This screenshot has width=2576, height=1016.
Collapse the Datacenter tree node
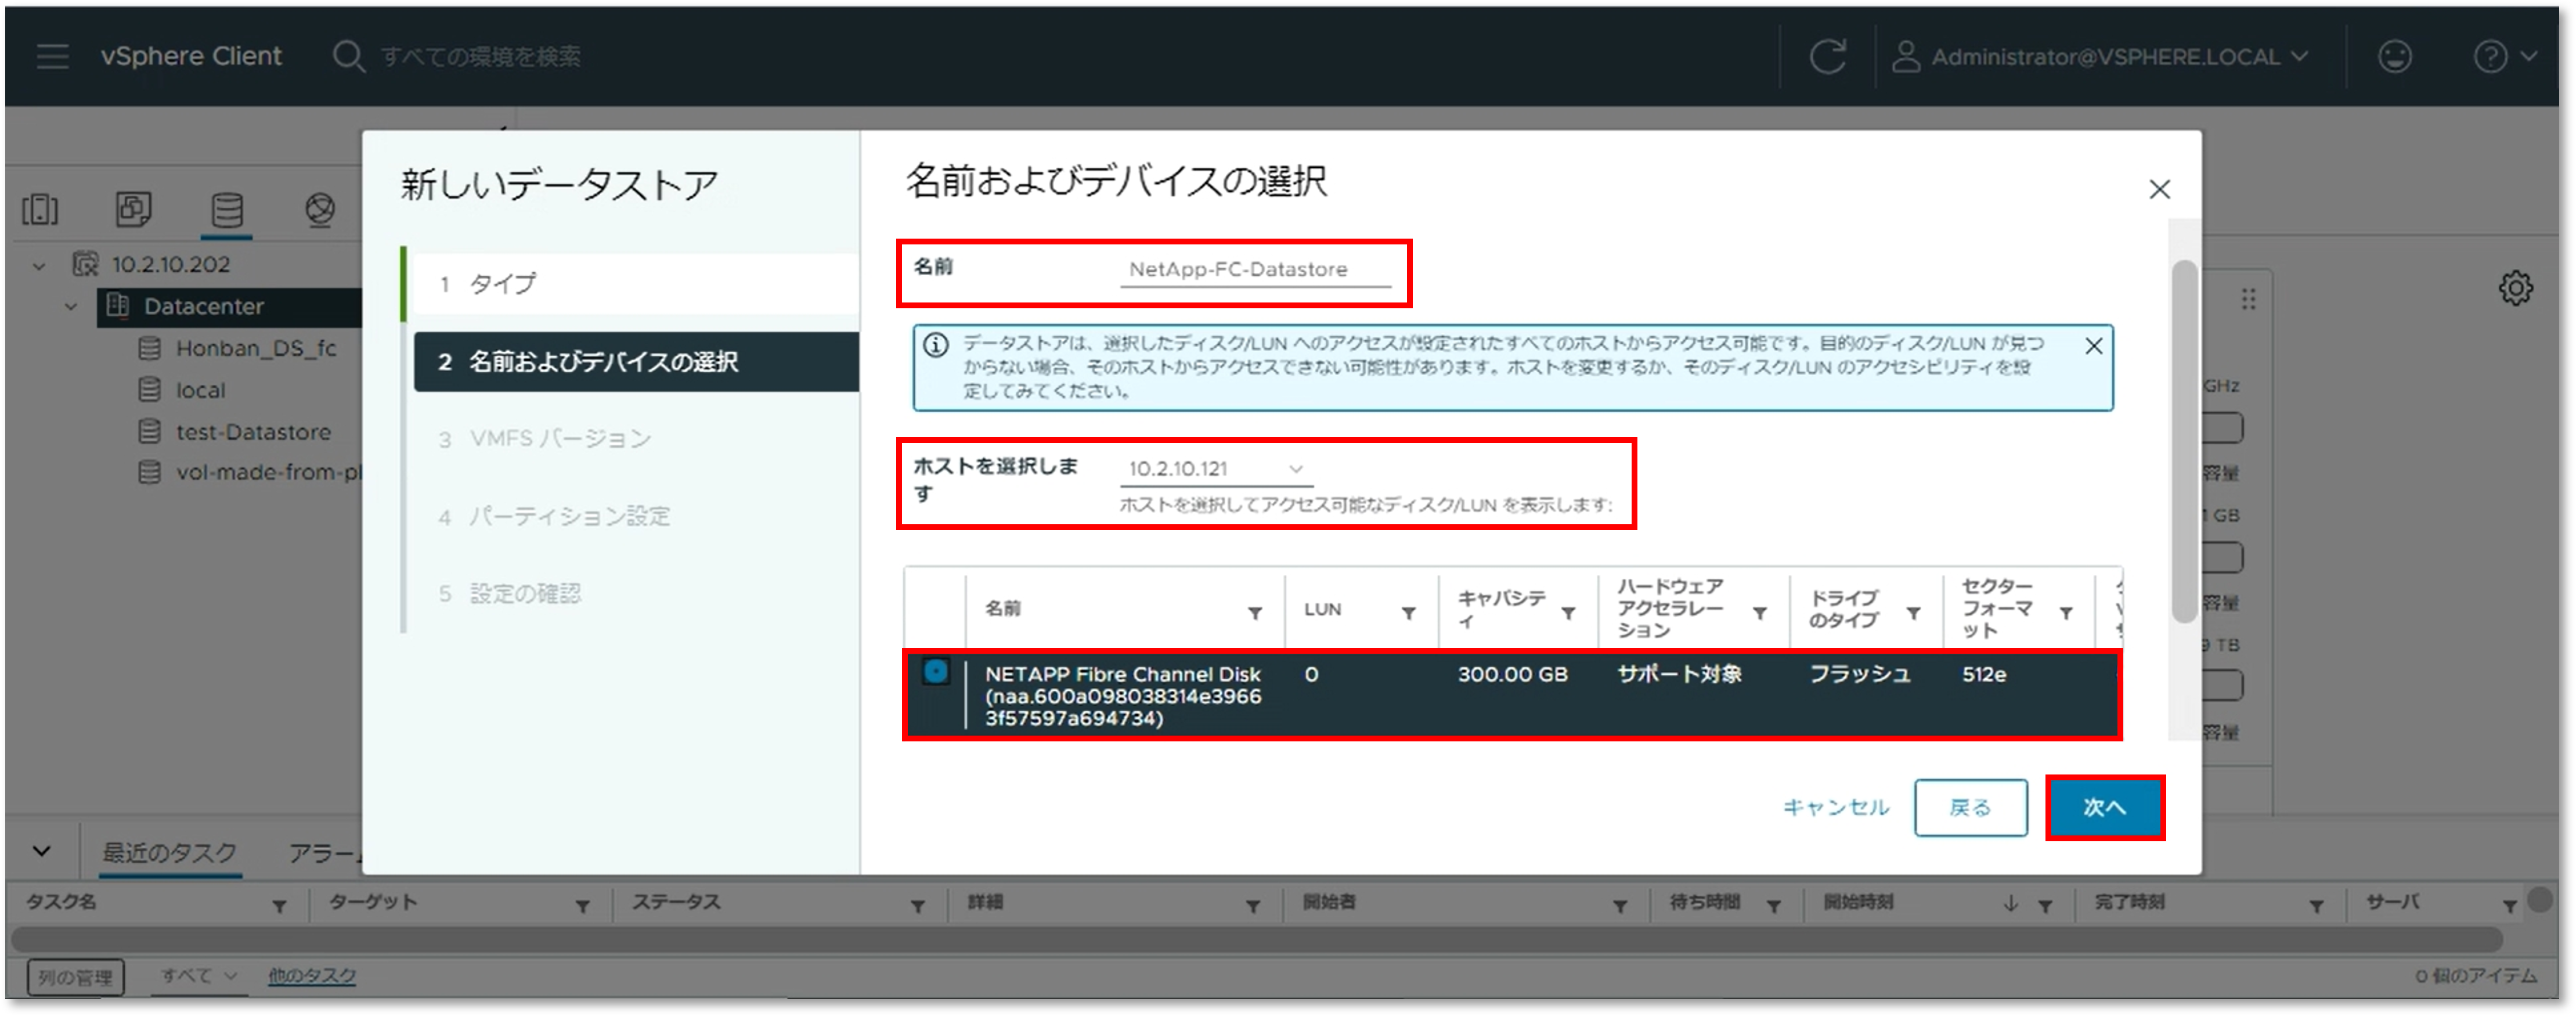coord(71,307)
